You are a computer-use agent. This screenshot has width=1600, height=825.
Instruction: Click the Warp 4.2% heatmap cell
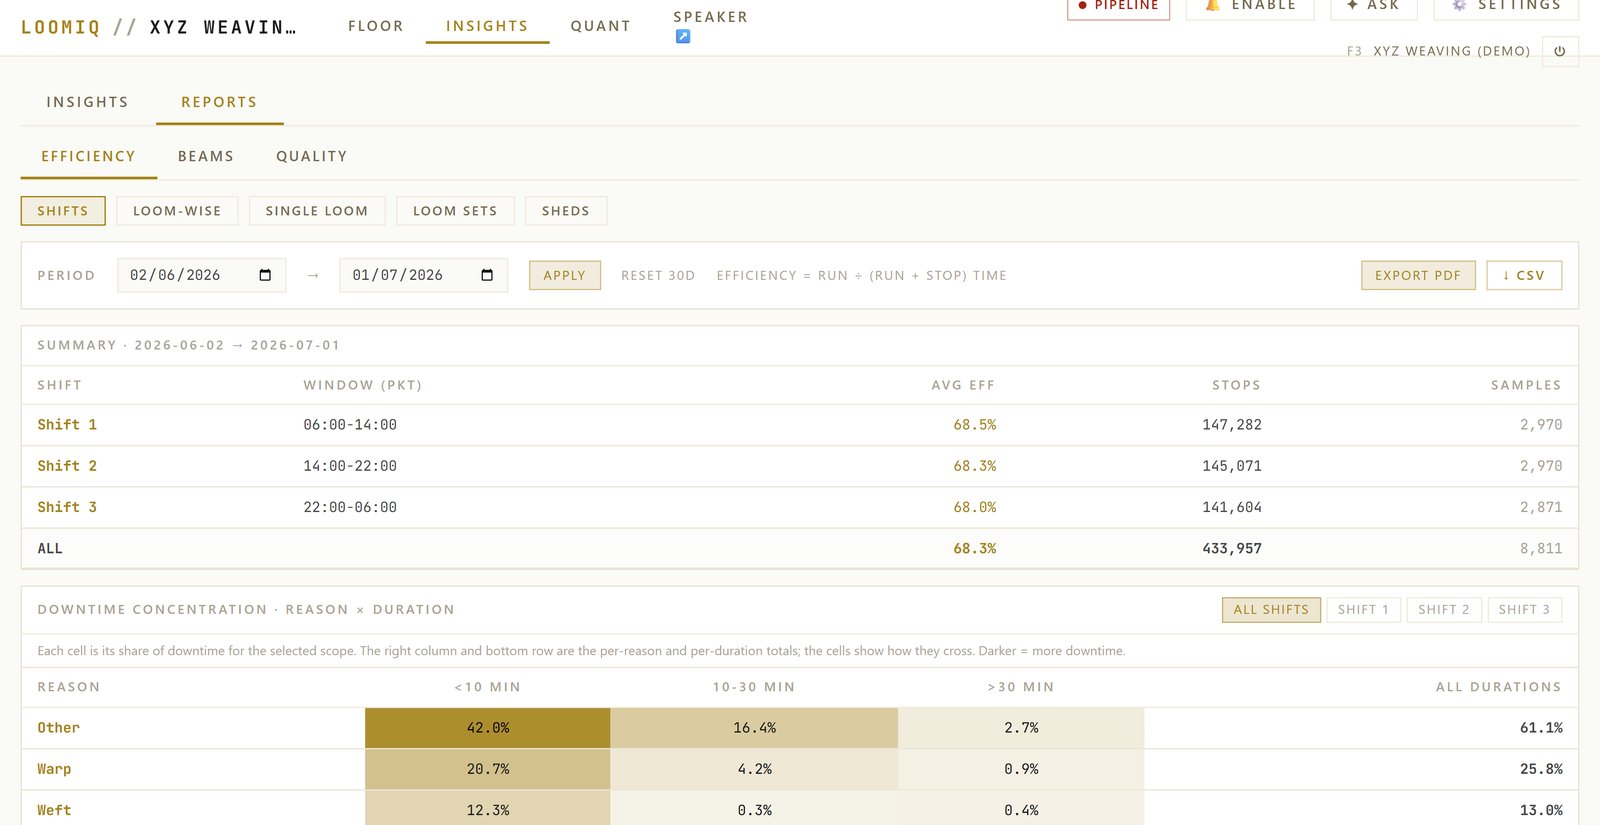tap(754, 769)
